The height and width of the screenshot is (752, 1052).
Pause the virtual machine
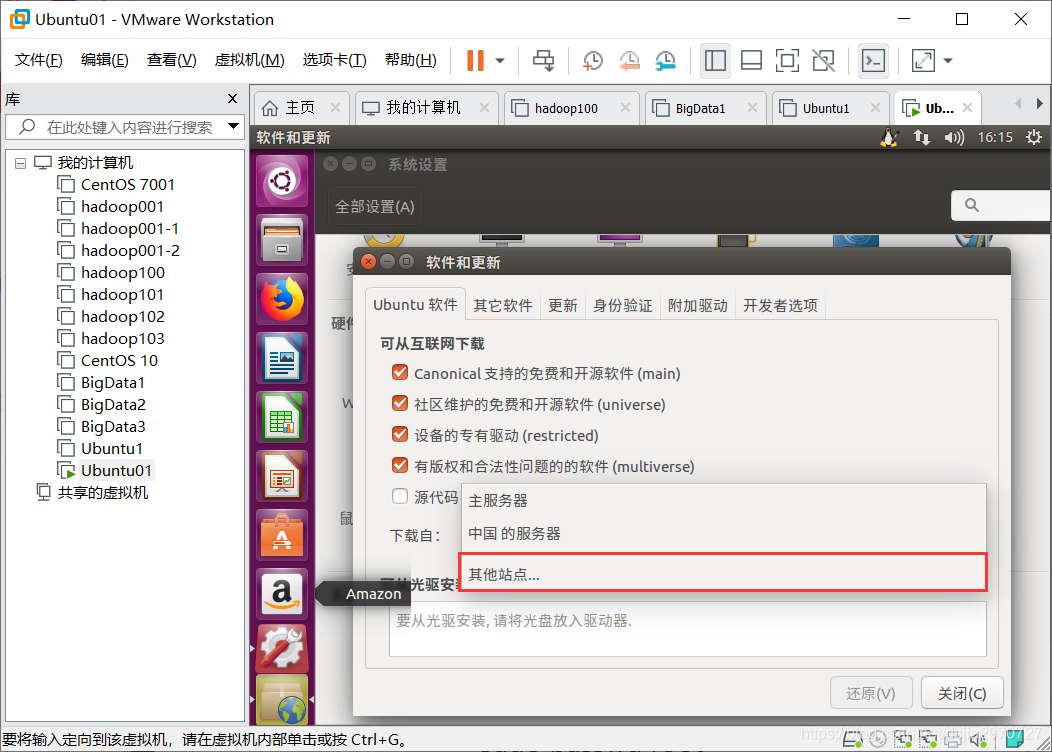(475, 60)
